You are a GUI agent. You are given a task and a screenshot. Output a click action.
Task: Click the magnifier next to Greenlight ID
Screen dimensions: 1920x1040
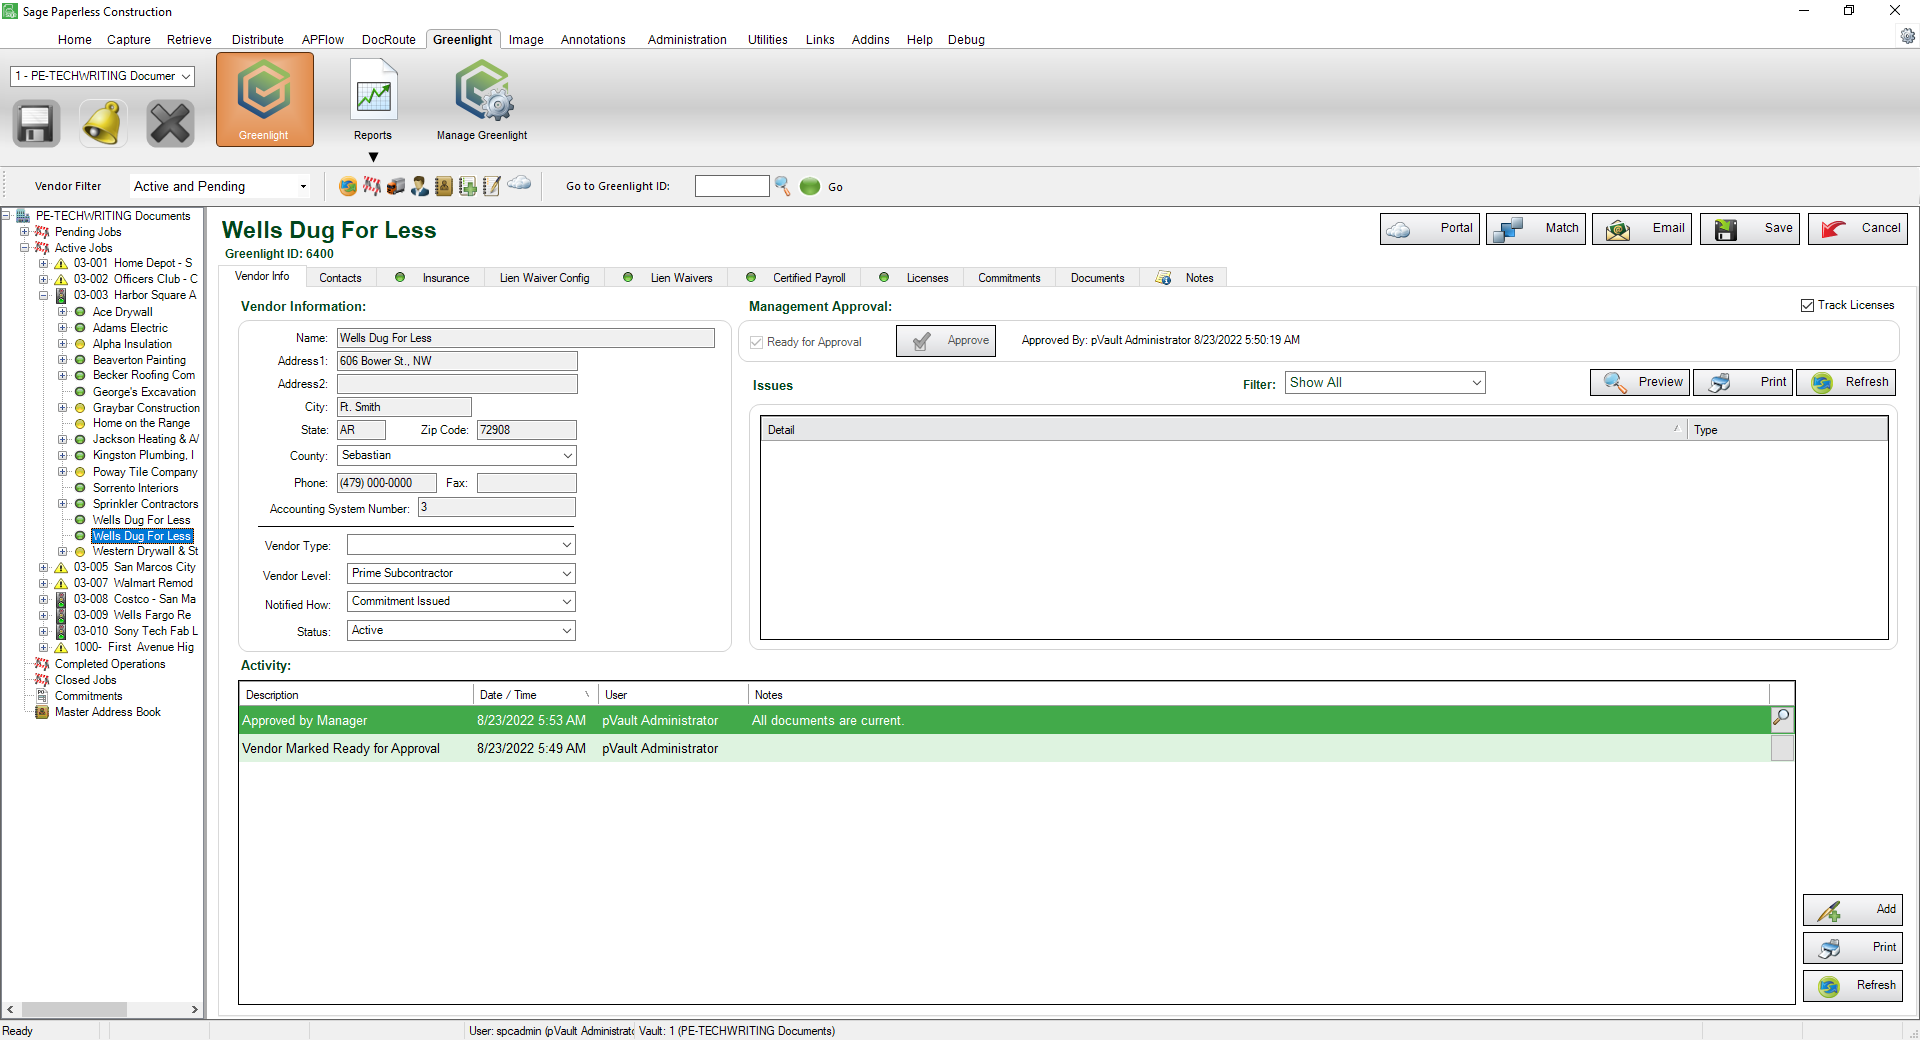point(783,186)
